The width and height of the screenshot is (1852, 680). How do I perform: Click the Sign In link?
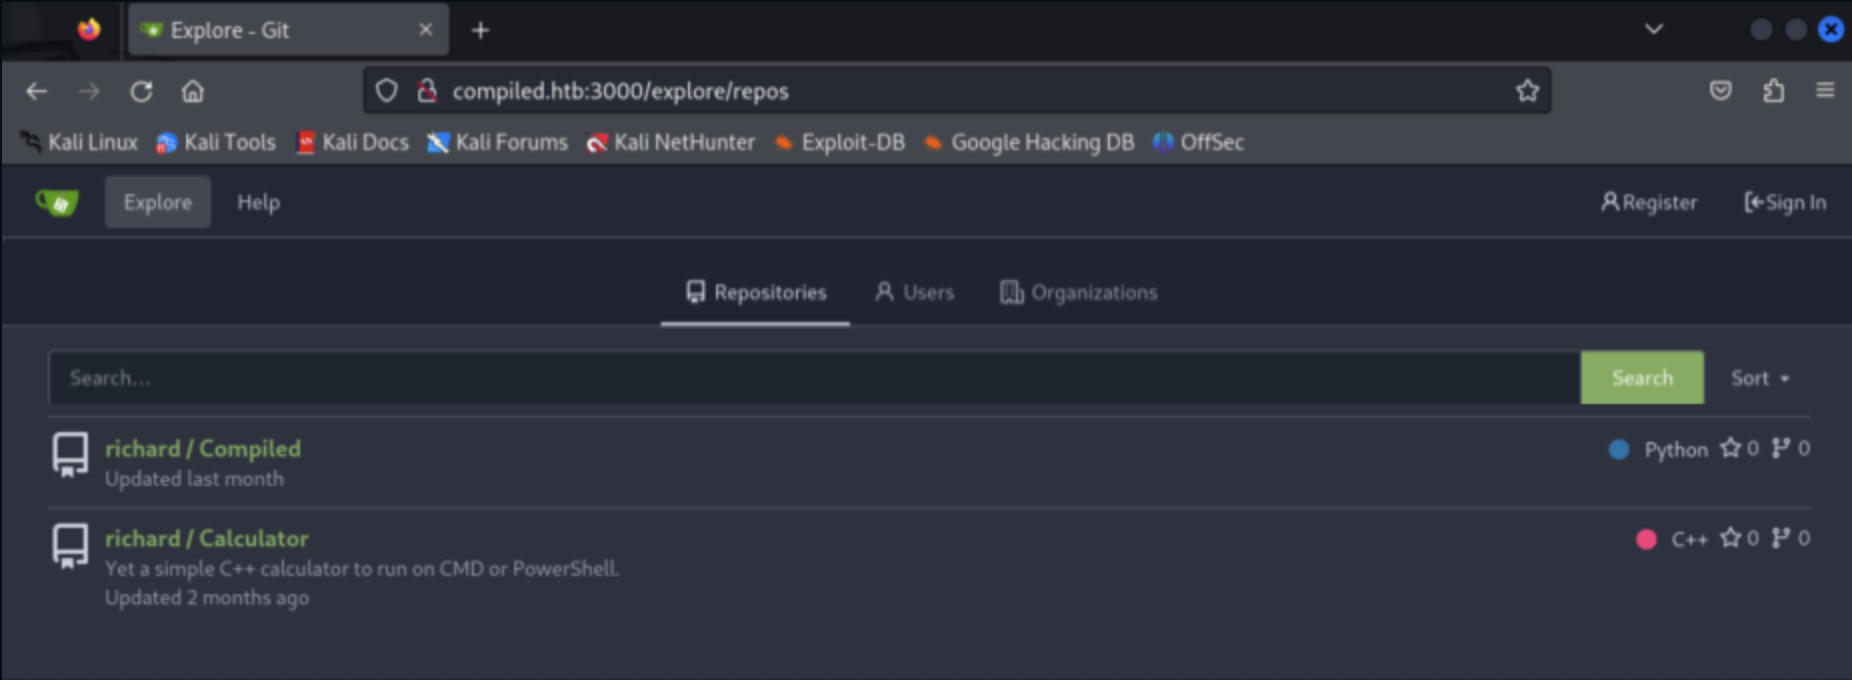coord(1785,202)
